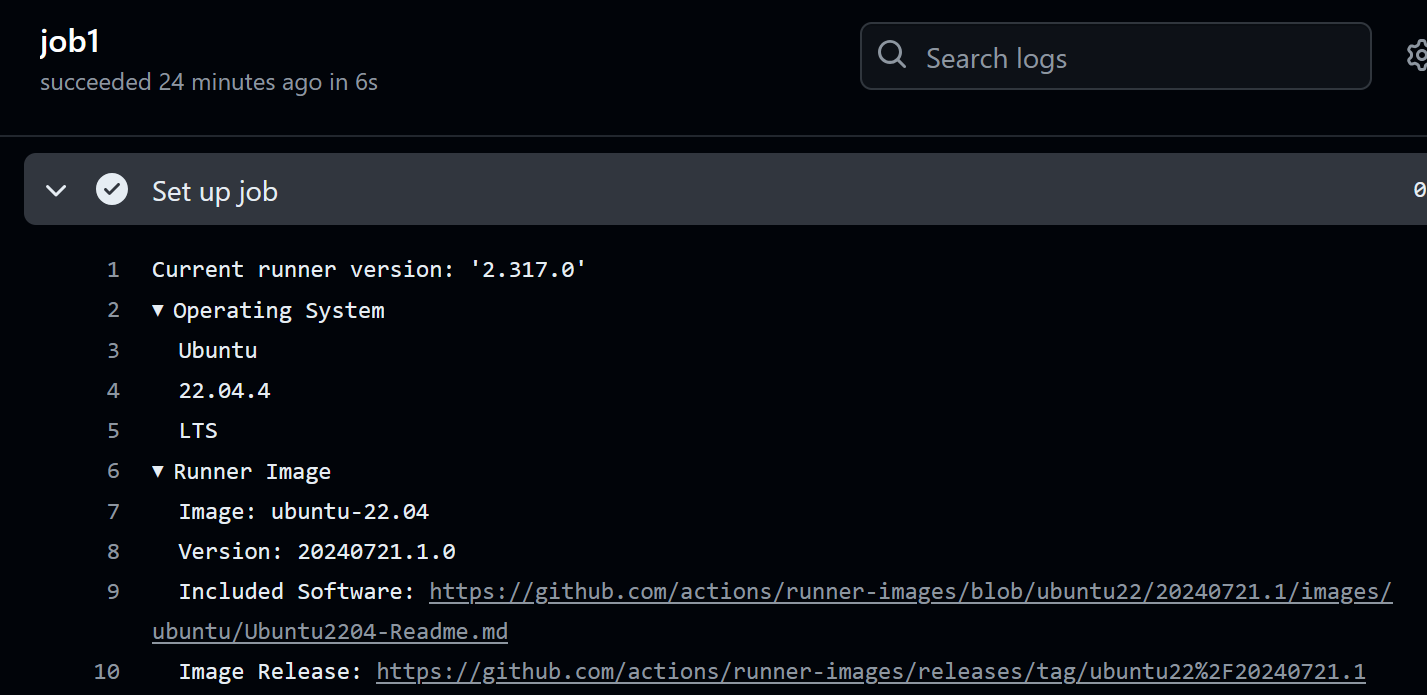Click the 'Image: ubuntu-22.04' log text
Viewport: 1427px width, 695px height.
point(303,512)
